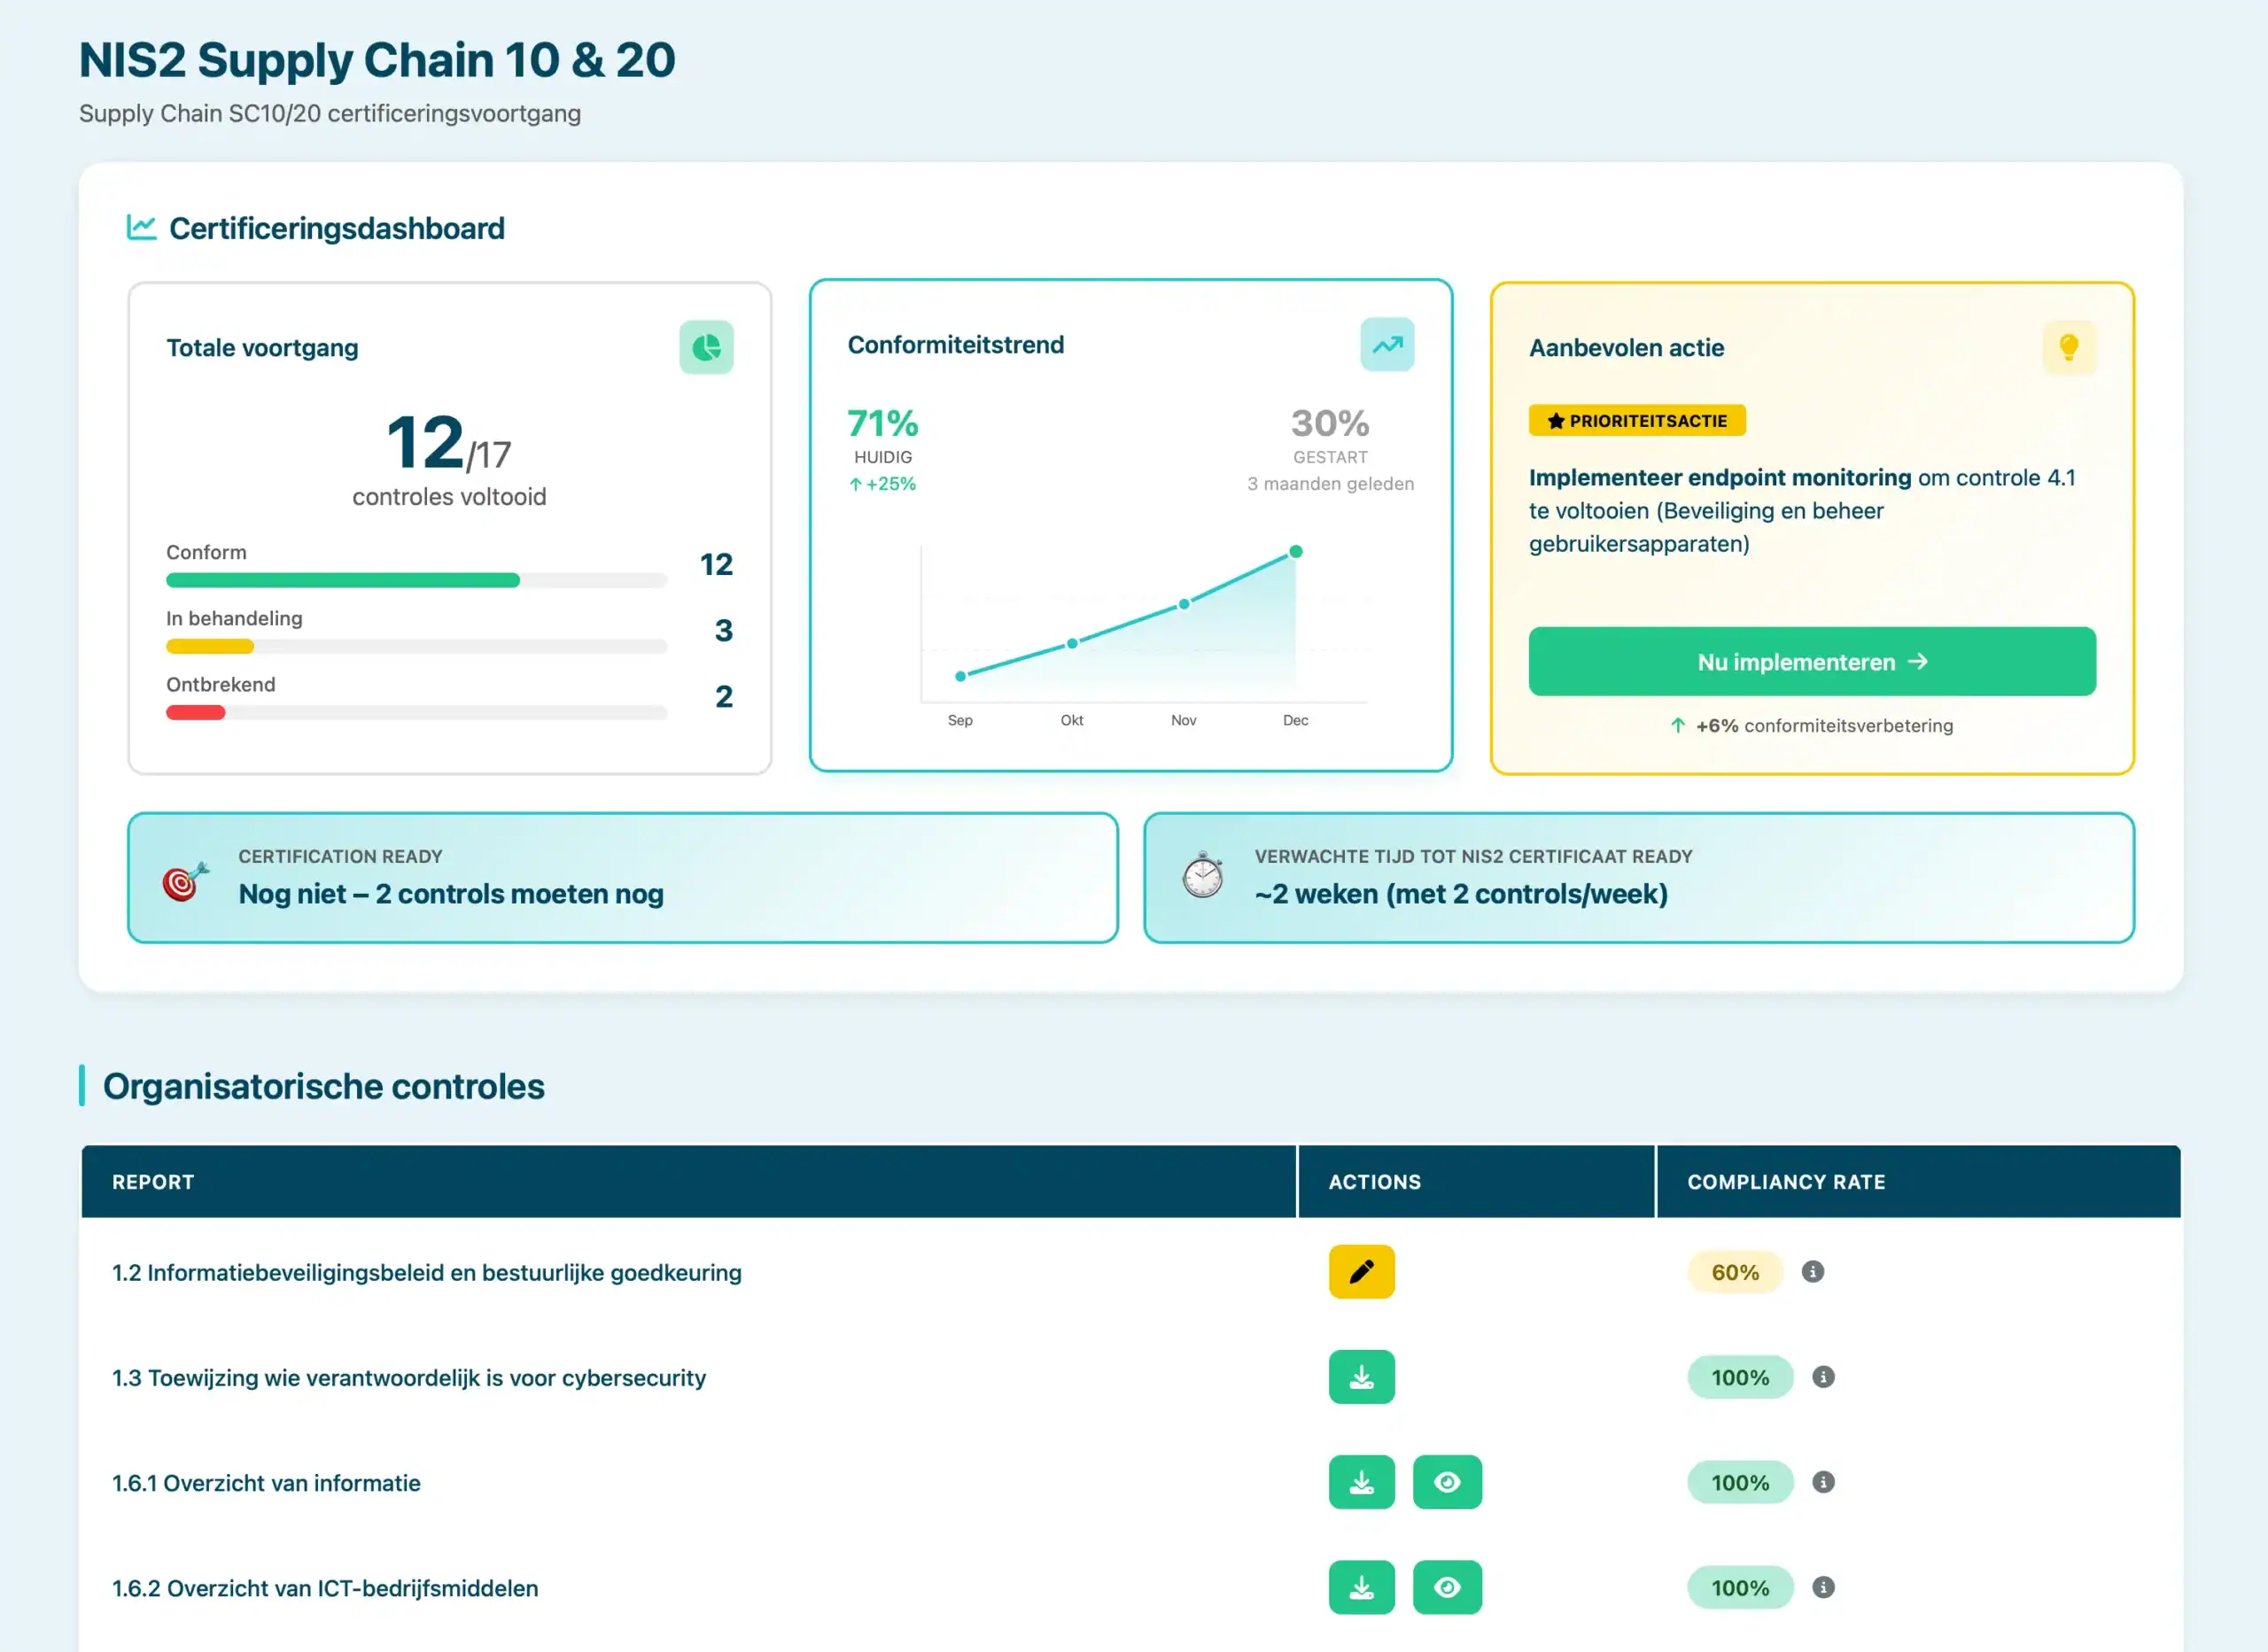Click the Certification Ready status card

622,877
